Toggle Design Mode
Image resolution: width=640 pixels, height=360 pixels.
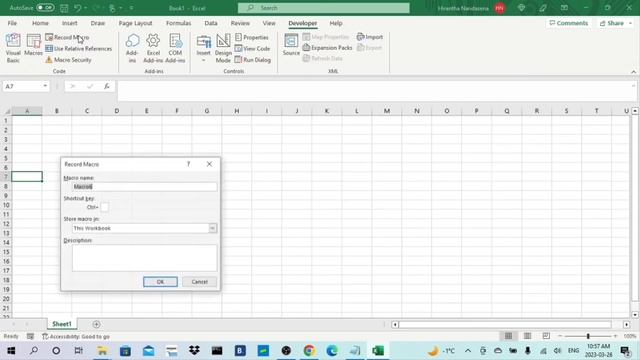tap(223, 48)
